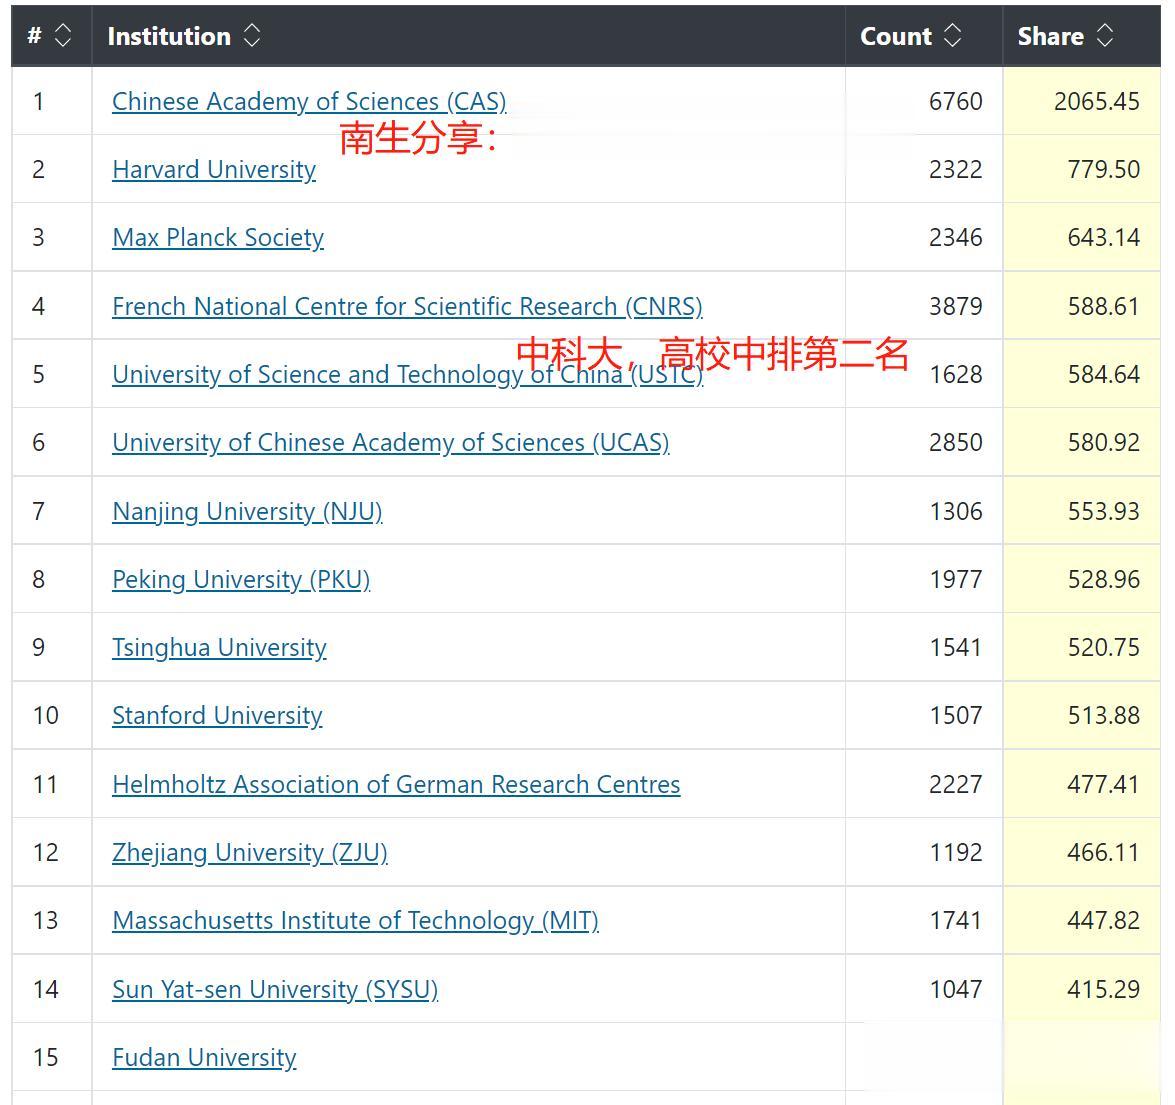The image size is (1175, 1105).
Task: Select share value 477.41
Action: [1104, 784]
